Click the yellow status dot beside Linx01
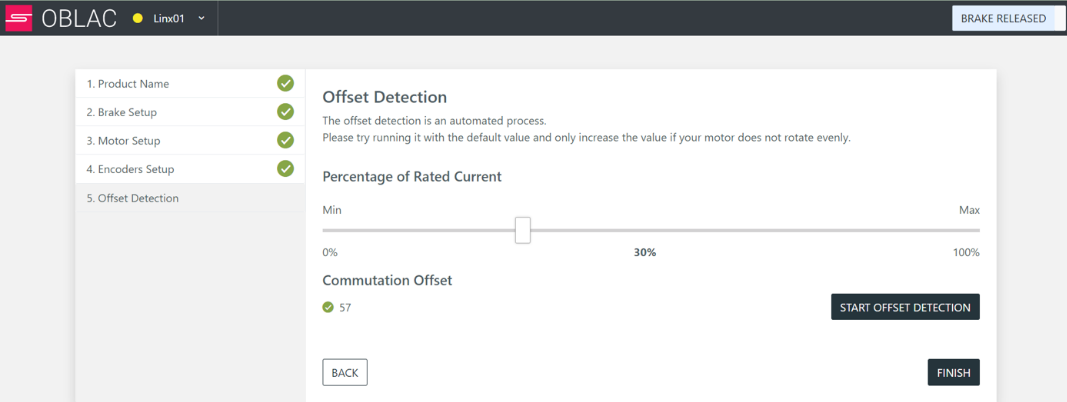 (x=137, y=18)
